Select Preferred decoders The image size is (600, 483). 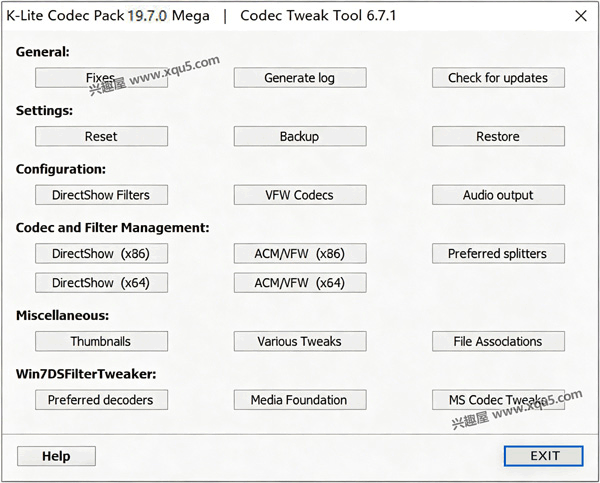[x=101, y=400]
